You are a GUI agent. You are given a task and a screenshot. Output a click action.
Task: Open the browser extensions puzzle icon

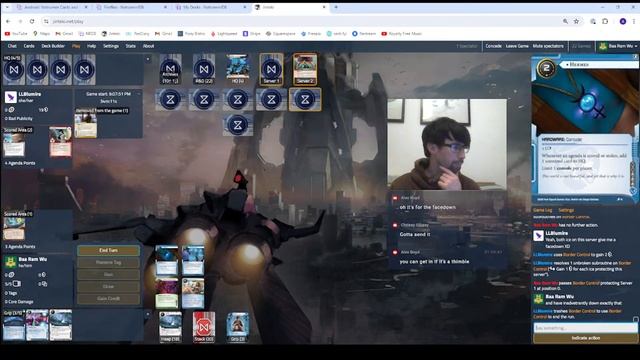pos(605,21)
